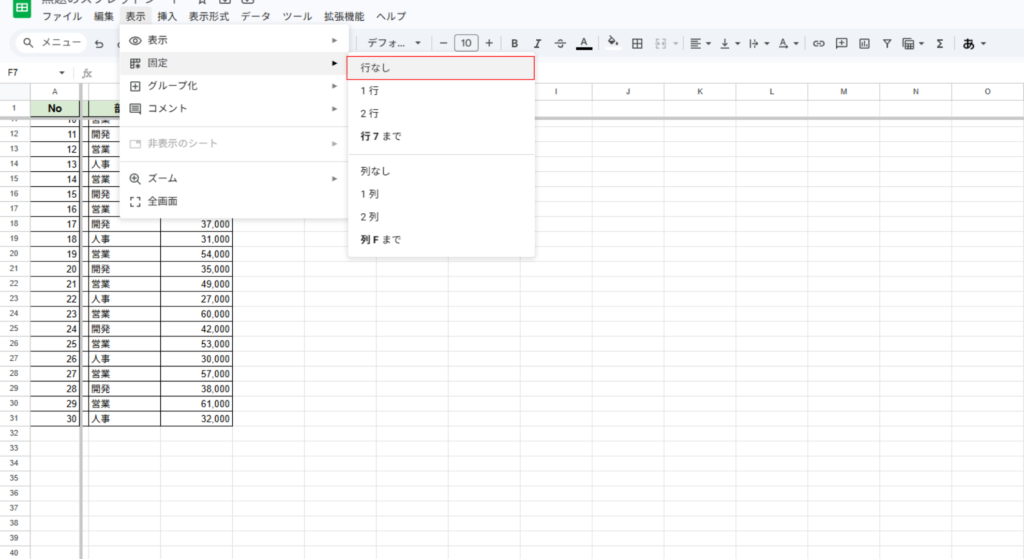Click the bold formatting icon
The width and height of the screenshot is (1024, 559).
pyautogui.click(x=514, y=43)
